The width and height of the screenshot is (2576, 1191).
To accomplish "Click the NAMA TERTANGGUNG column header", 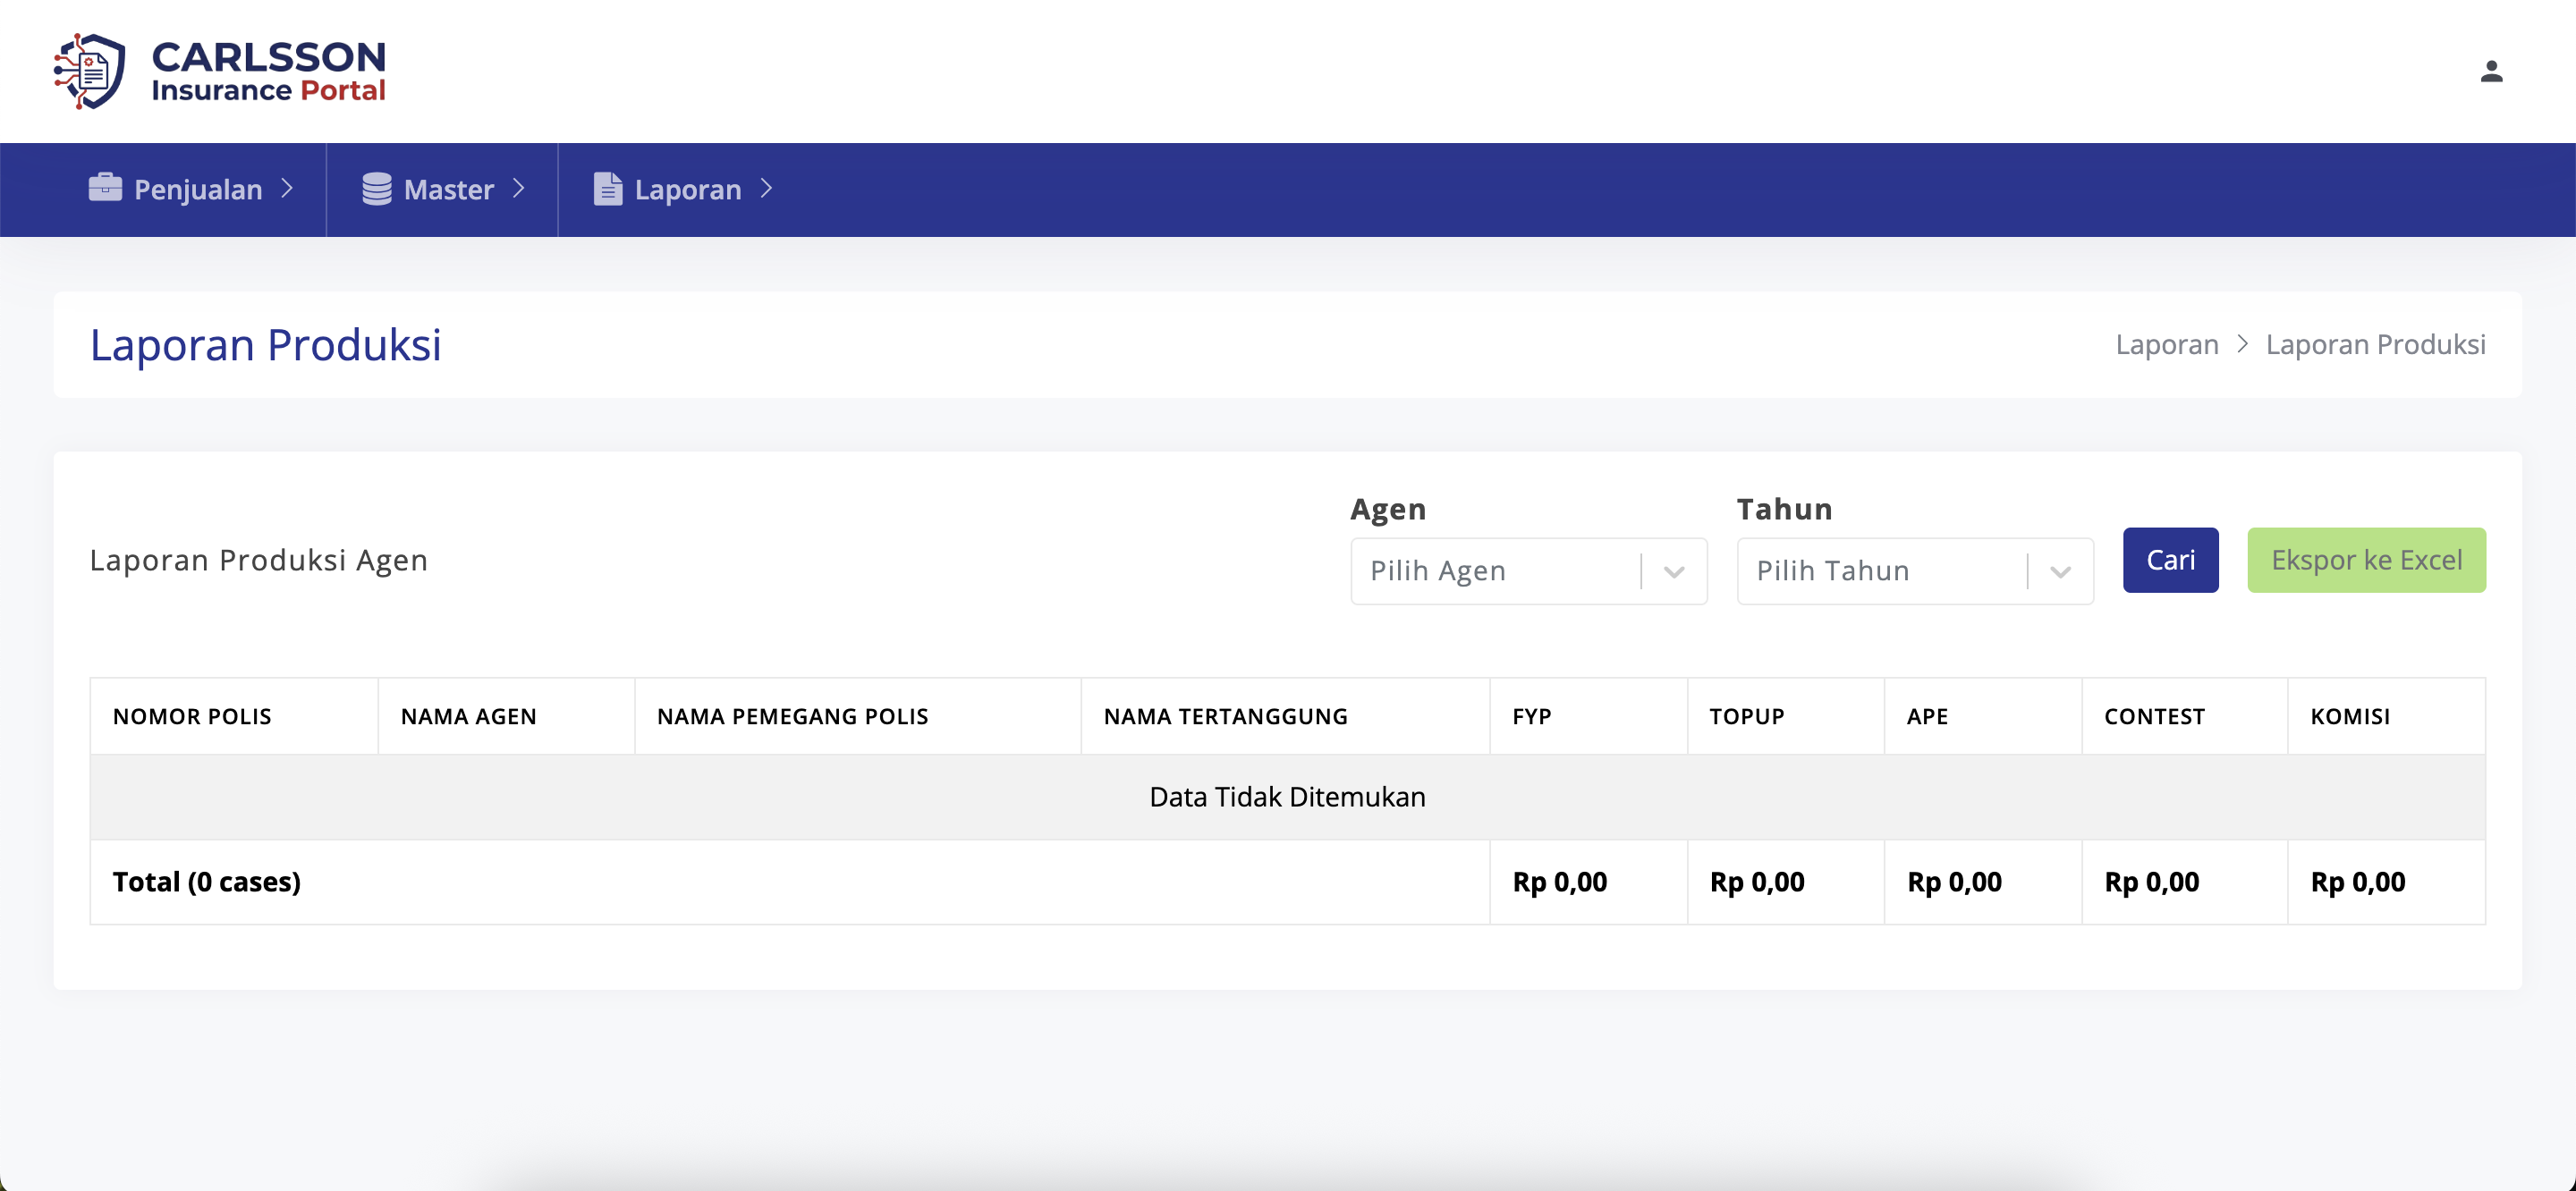I will coord(1285,716).
